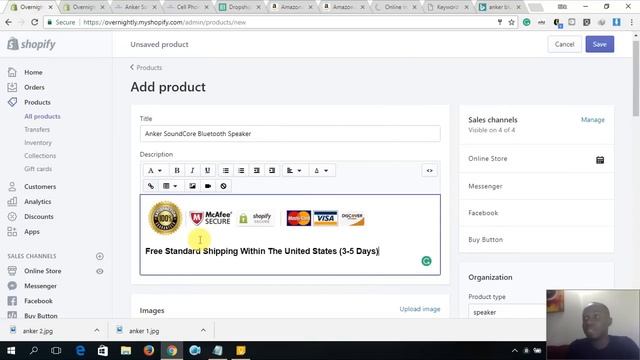Click the Shopify logo

(x=31, y=44)
